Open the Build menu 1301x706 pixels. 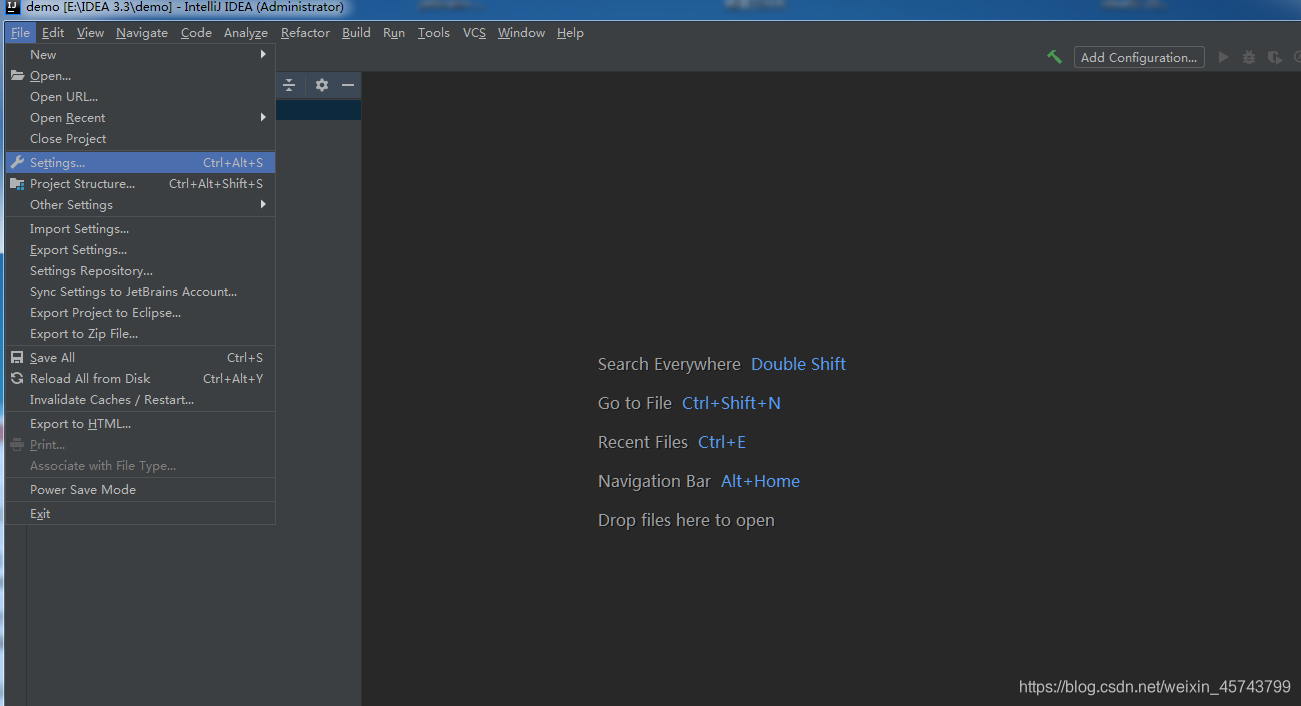356,33
